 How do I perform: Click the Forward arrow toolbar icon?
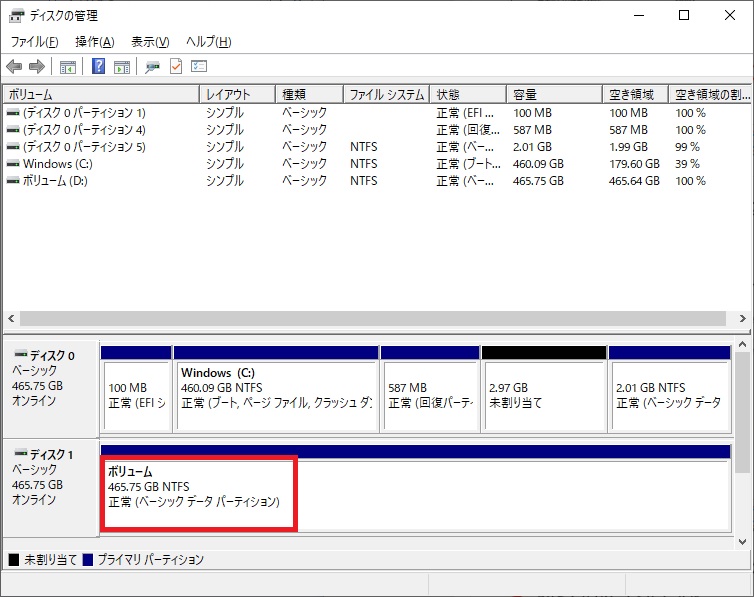[x=37, y=67]
